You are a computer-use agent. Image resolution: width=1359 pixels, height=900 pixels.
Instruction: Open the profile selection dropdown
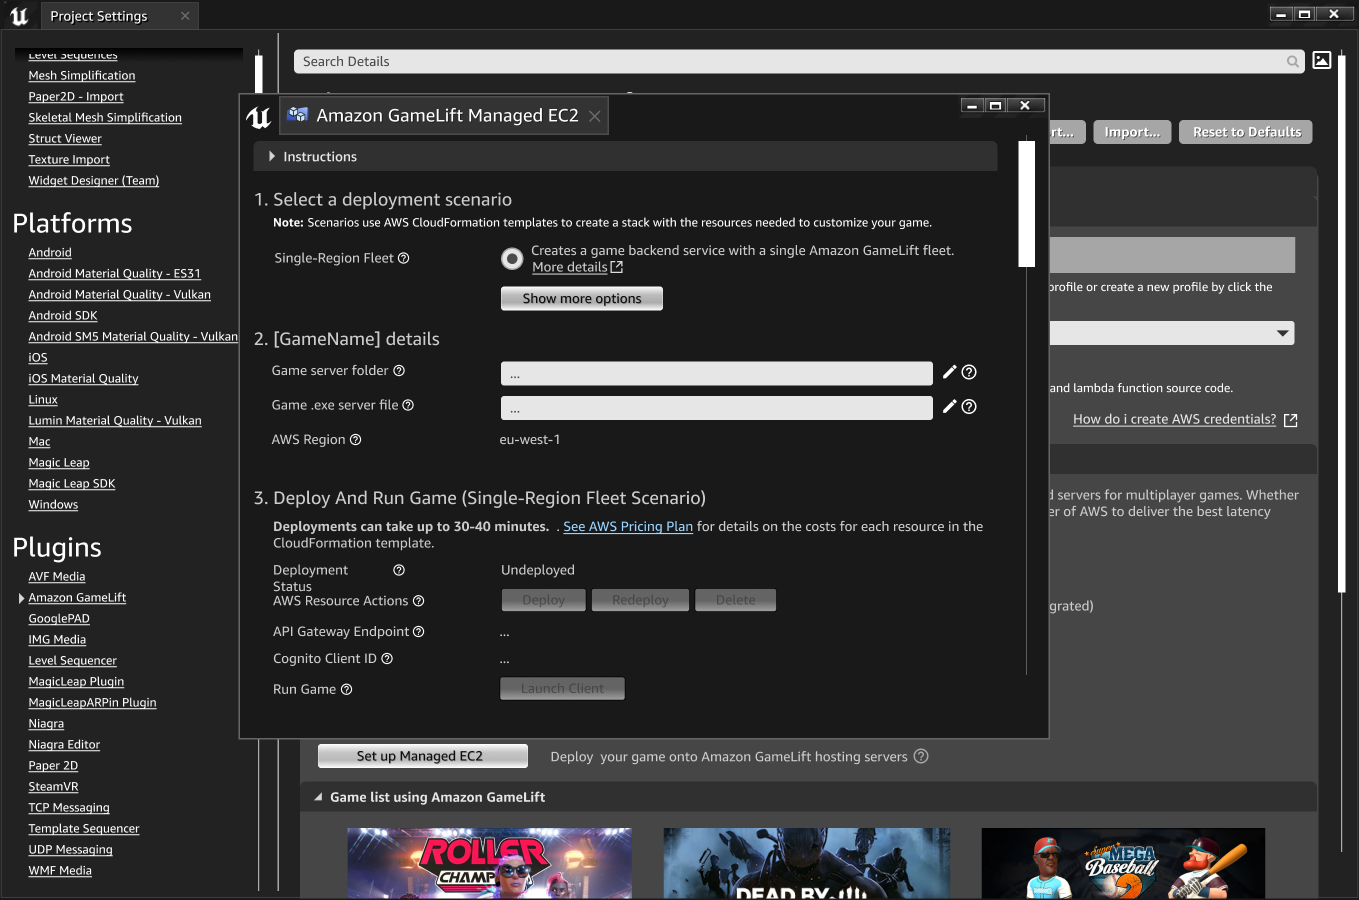[1282, 333]
